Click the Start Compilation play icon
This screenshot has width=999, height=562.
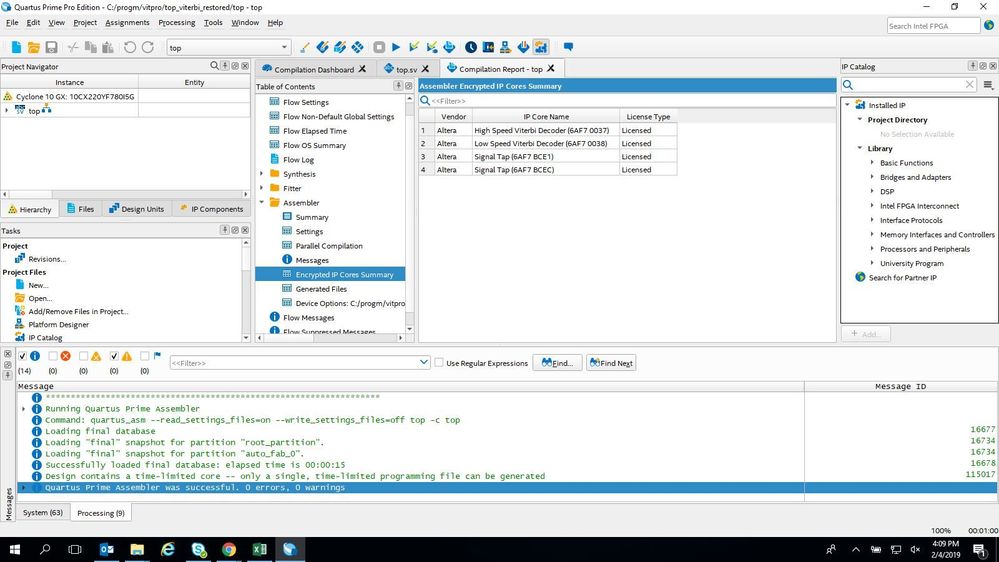(396, 47)
